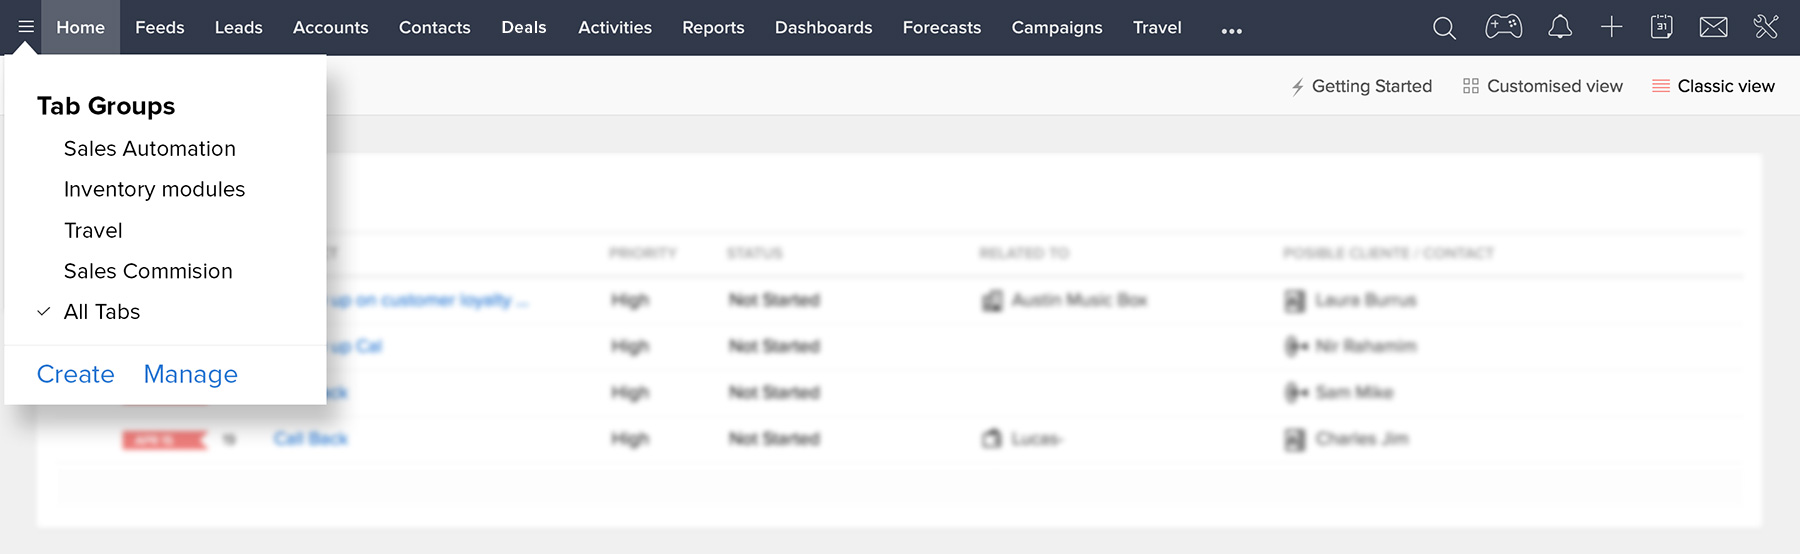Open the search magnifier icon
1800x554 pixels.
(1444, 28)
